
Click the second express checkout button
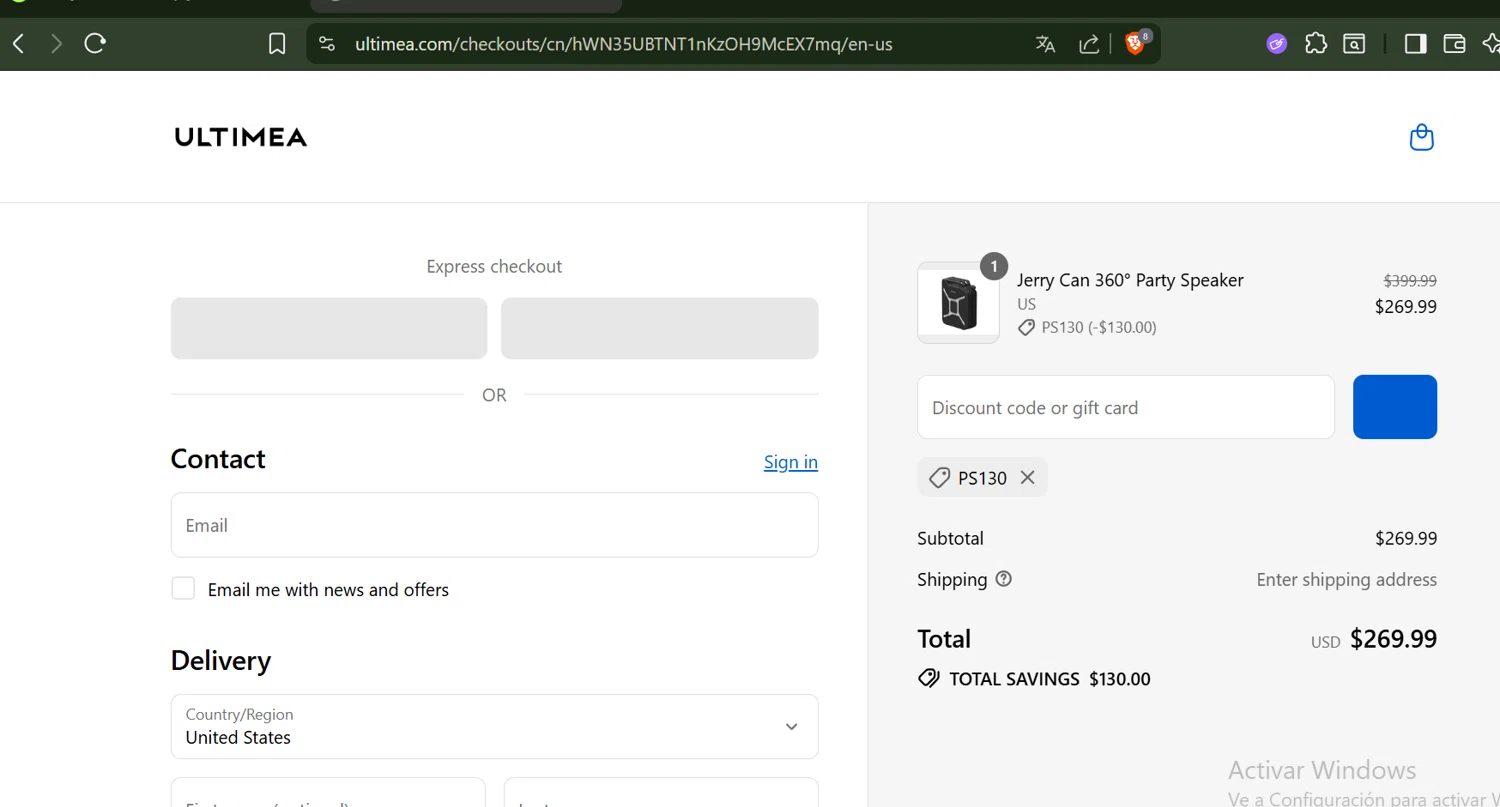point(660,328)
